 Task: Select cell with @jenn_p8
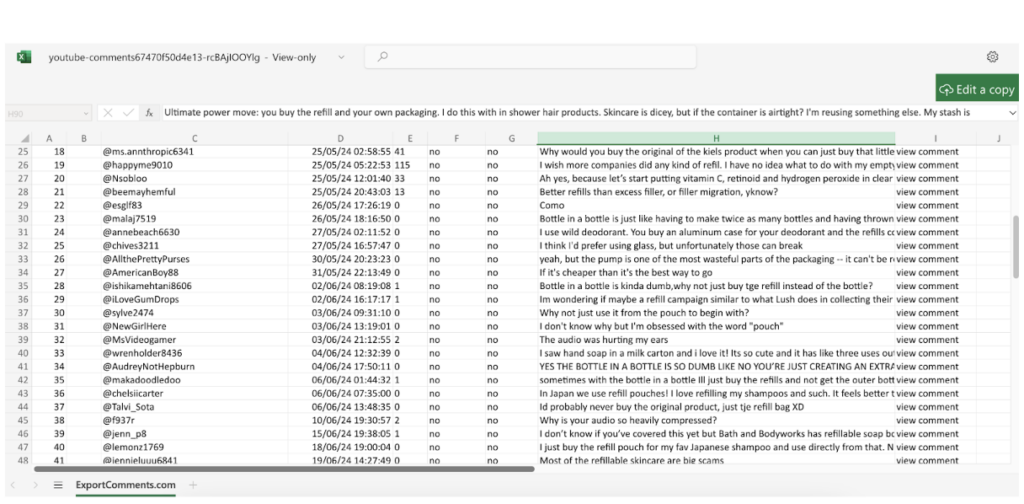tap(194, 433)
